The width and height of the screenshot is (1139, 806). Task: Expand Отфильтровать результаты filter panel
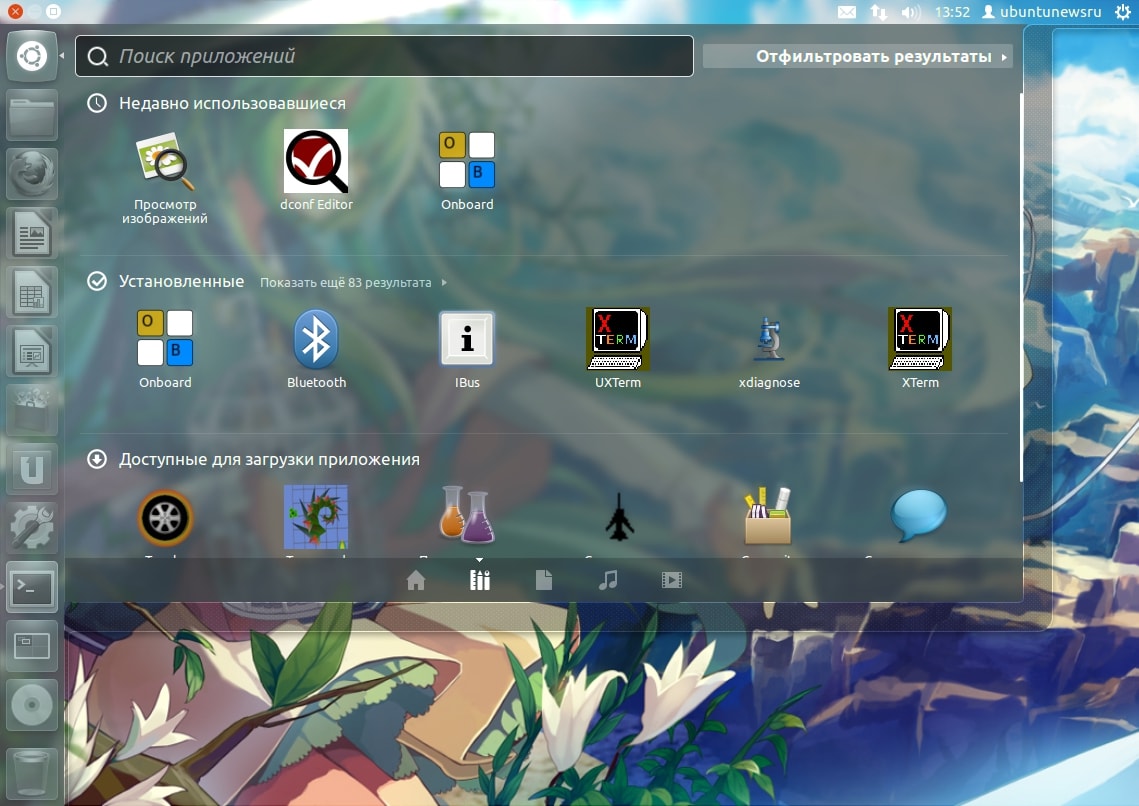(x=857, y=57)
